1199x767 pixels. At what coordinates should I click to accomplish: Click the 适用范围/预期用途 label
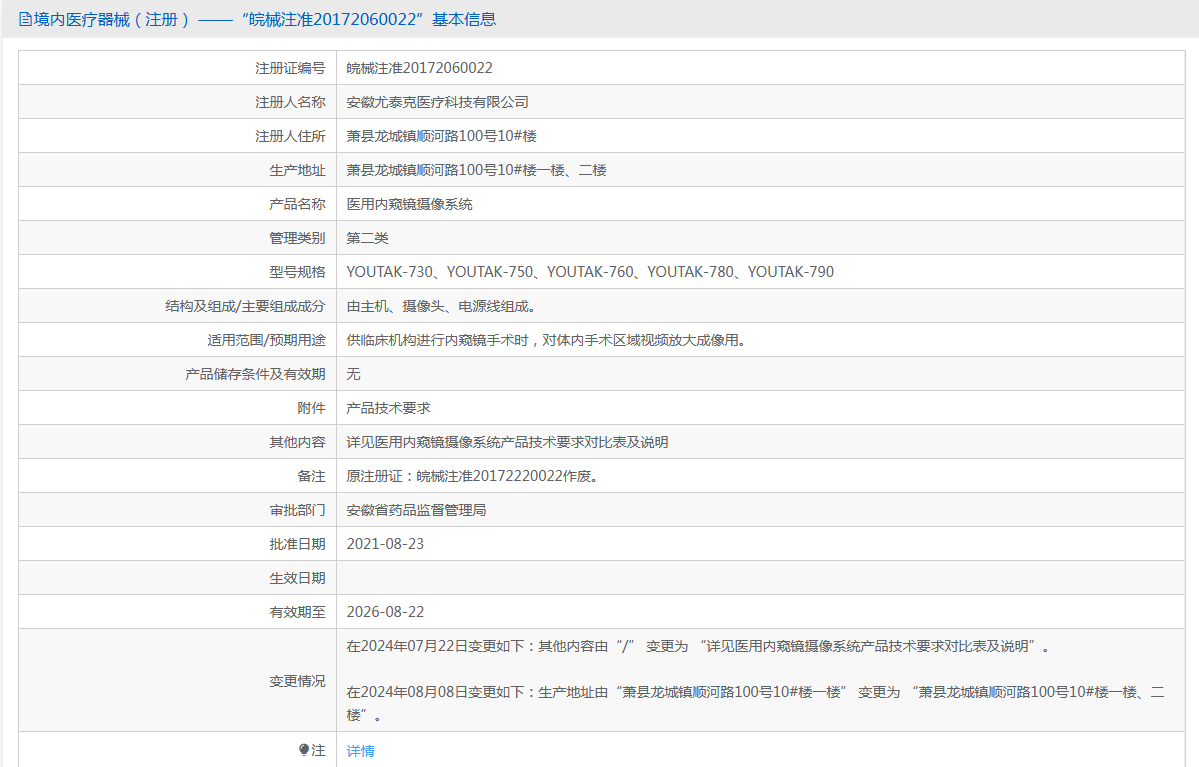point(265,340)
